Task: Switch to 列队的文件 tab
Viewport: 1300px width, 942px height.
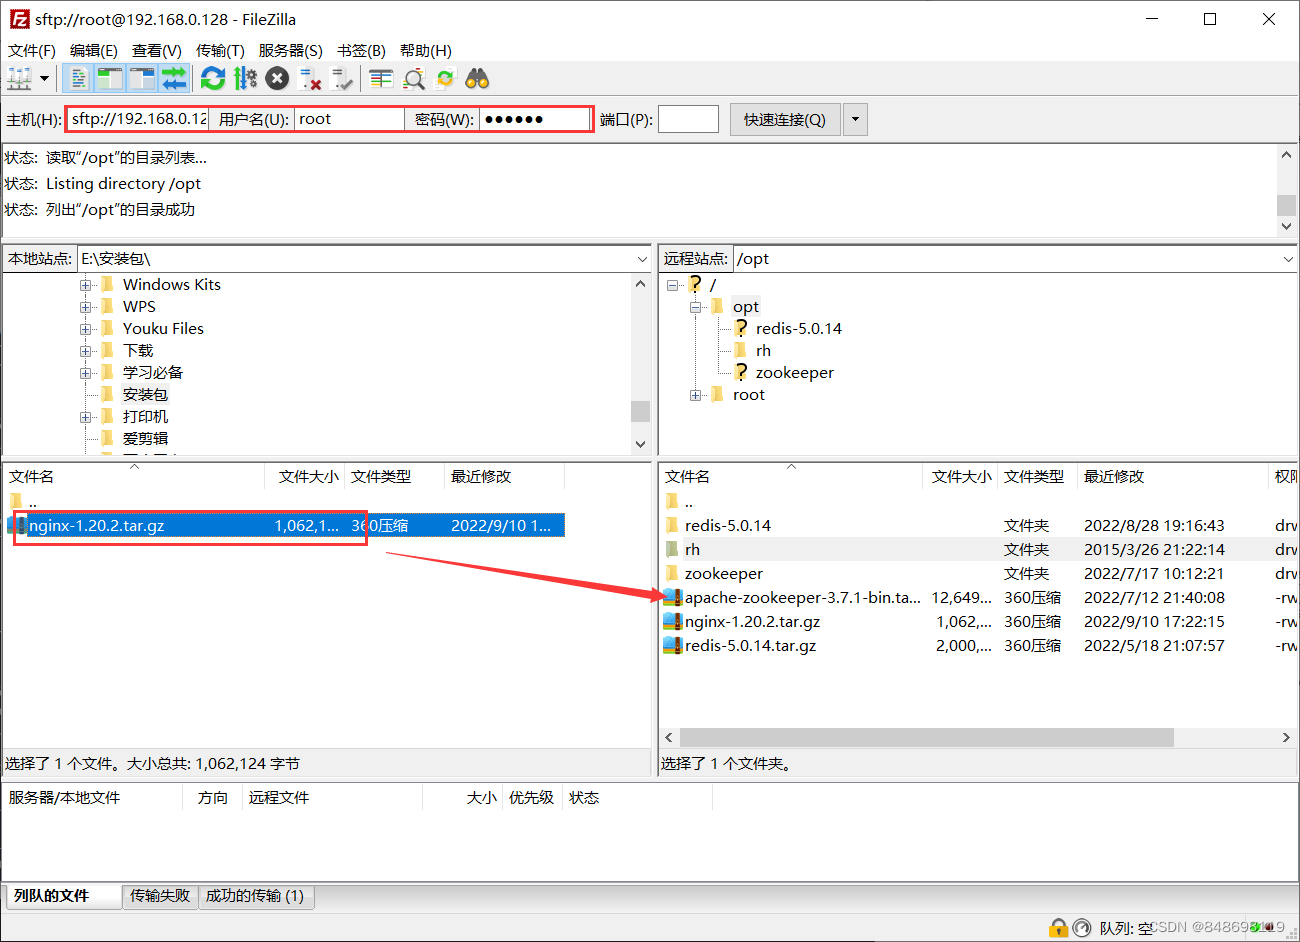Action: click(x=63, y=896)
